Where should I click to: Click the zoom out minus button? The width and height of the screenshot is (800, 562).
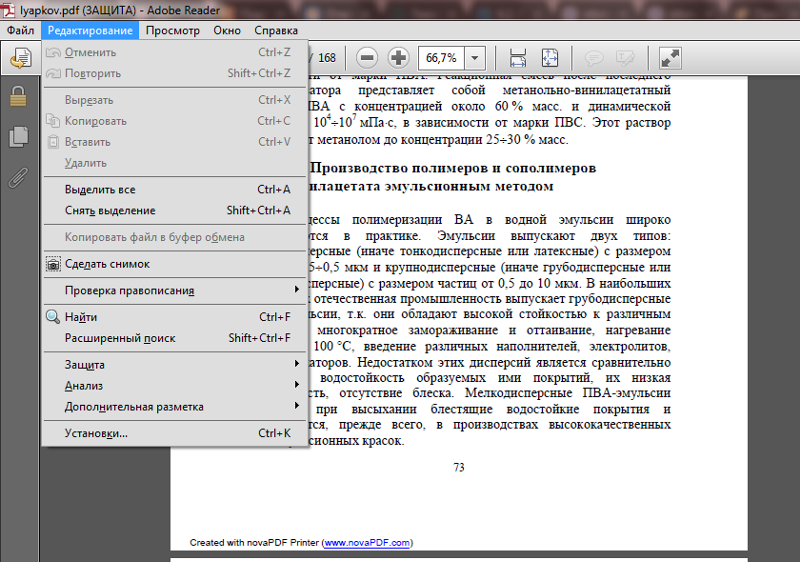(x=367, y=57)
